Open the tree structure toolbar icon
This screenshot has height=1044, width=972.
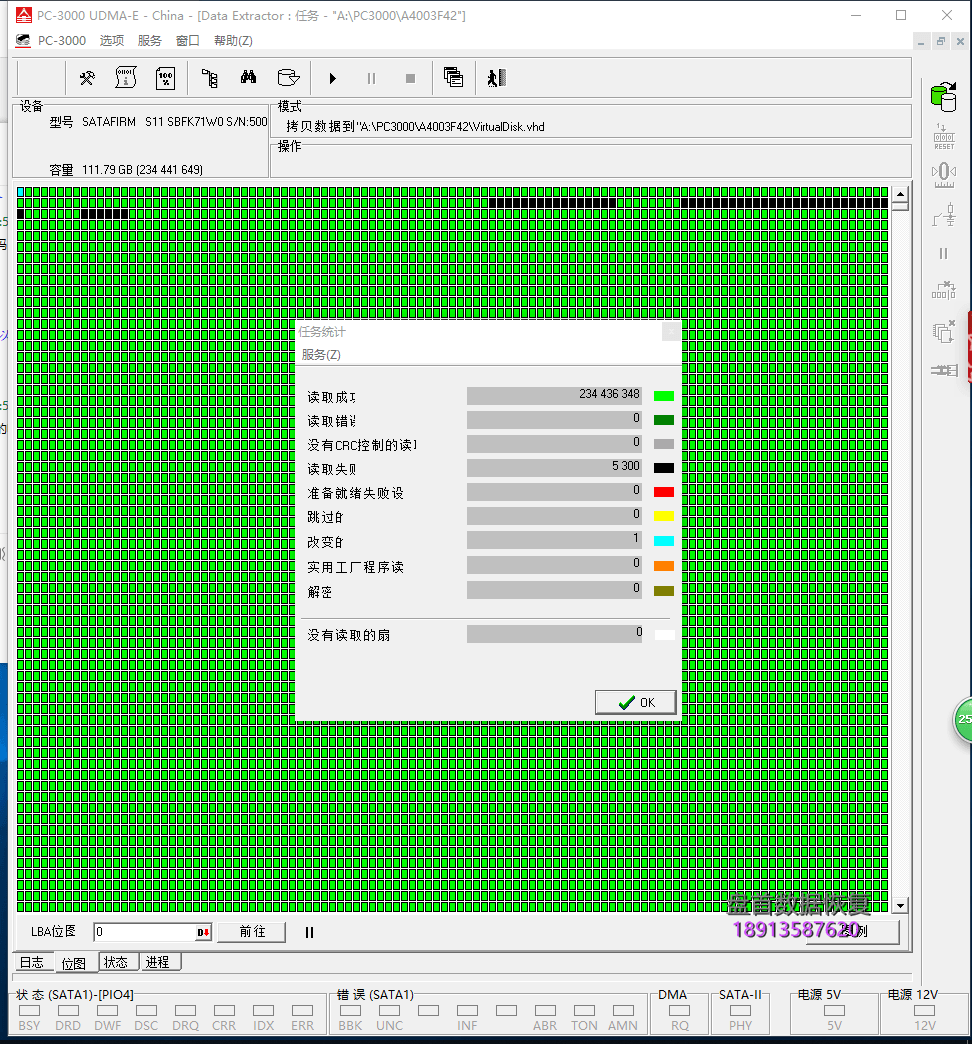click(x=210, y=79)
